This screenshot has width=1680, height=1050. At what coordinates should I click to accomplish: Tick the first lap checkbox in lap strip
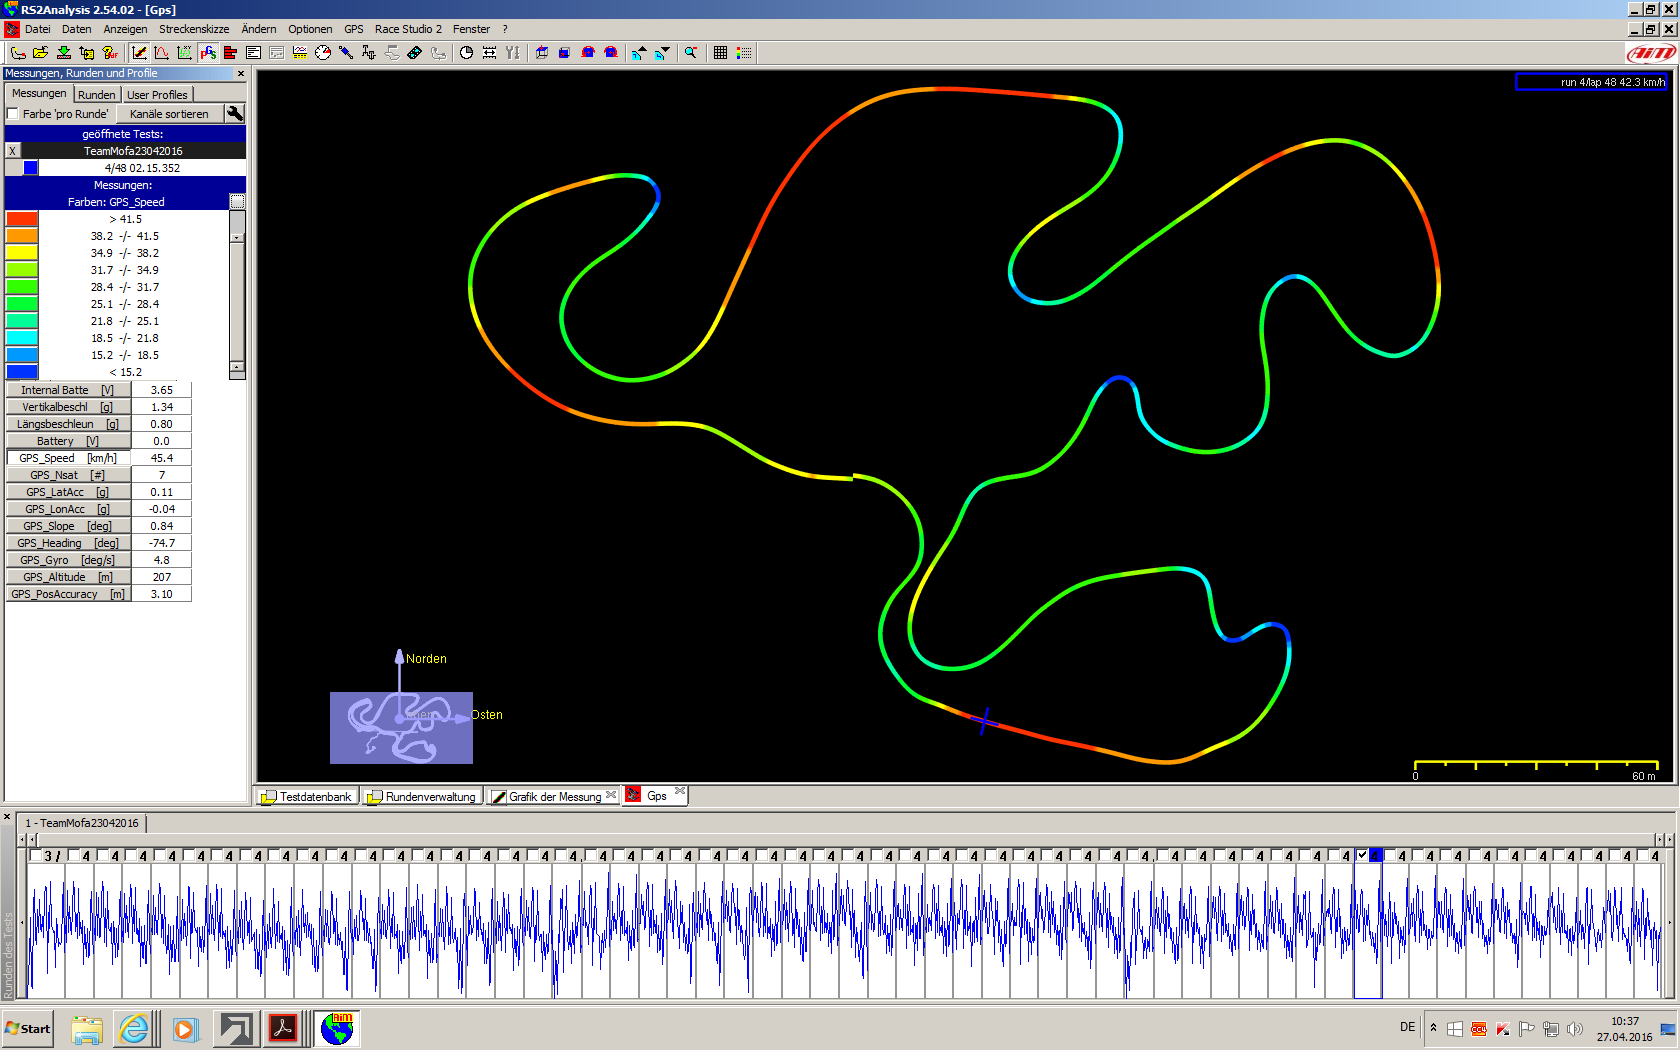tap(36, 855)
